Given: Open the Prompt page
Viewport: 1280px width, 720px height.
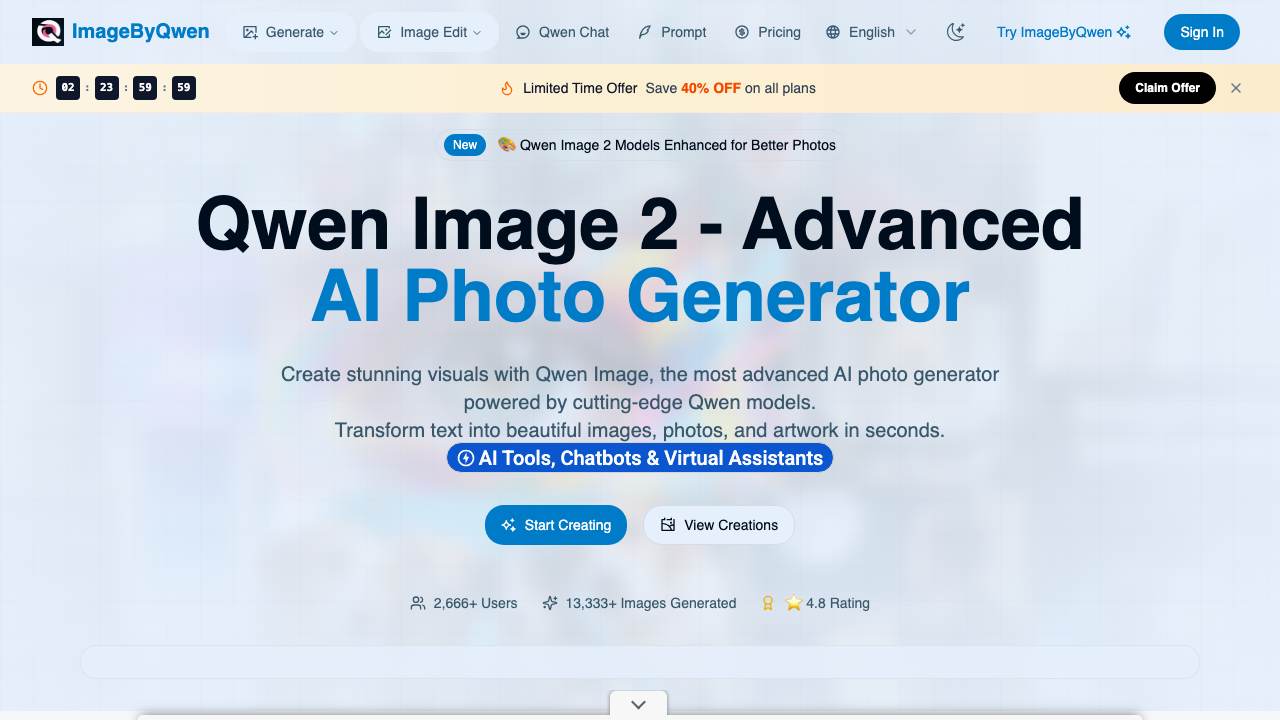Looking at the screenshot, I should [x=672, y=32].
